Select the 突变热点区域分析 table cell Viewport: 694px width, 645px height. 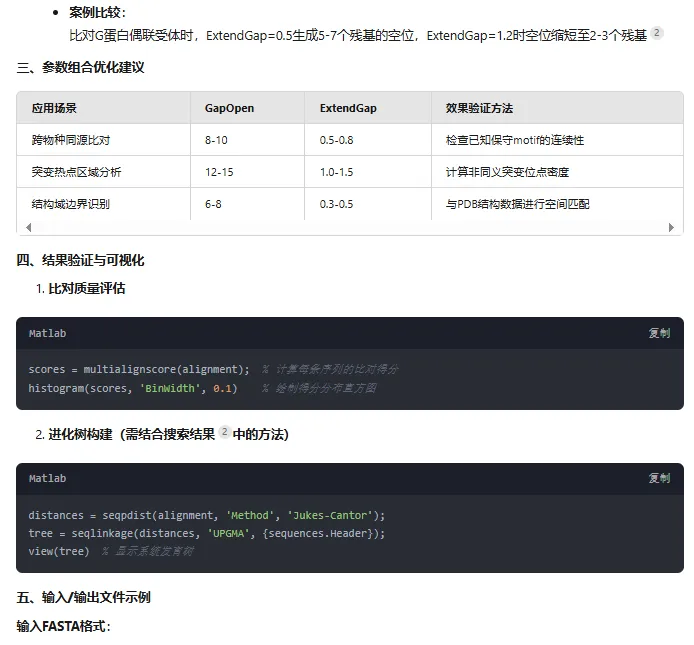click(x=76, y=172)
